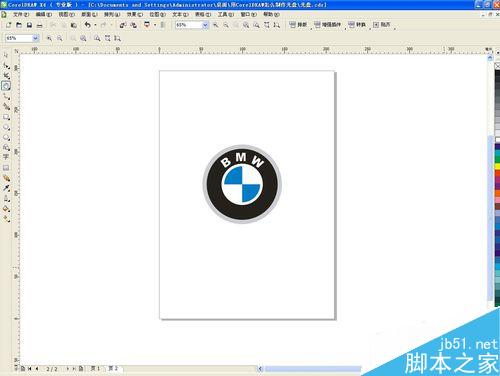Select the Text tool in the toolbox
Viewport: 500px width, 376px height.
point(6,157)
